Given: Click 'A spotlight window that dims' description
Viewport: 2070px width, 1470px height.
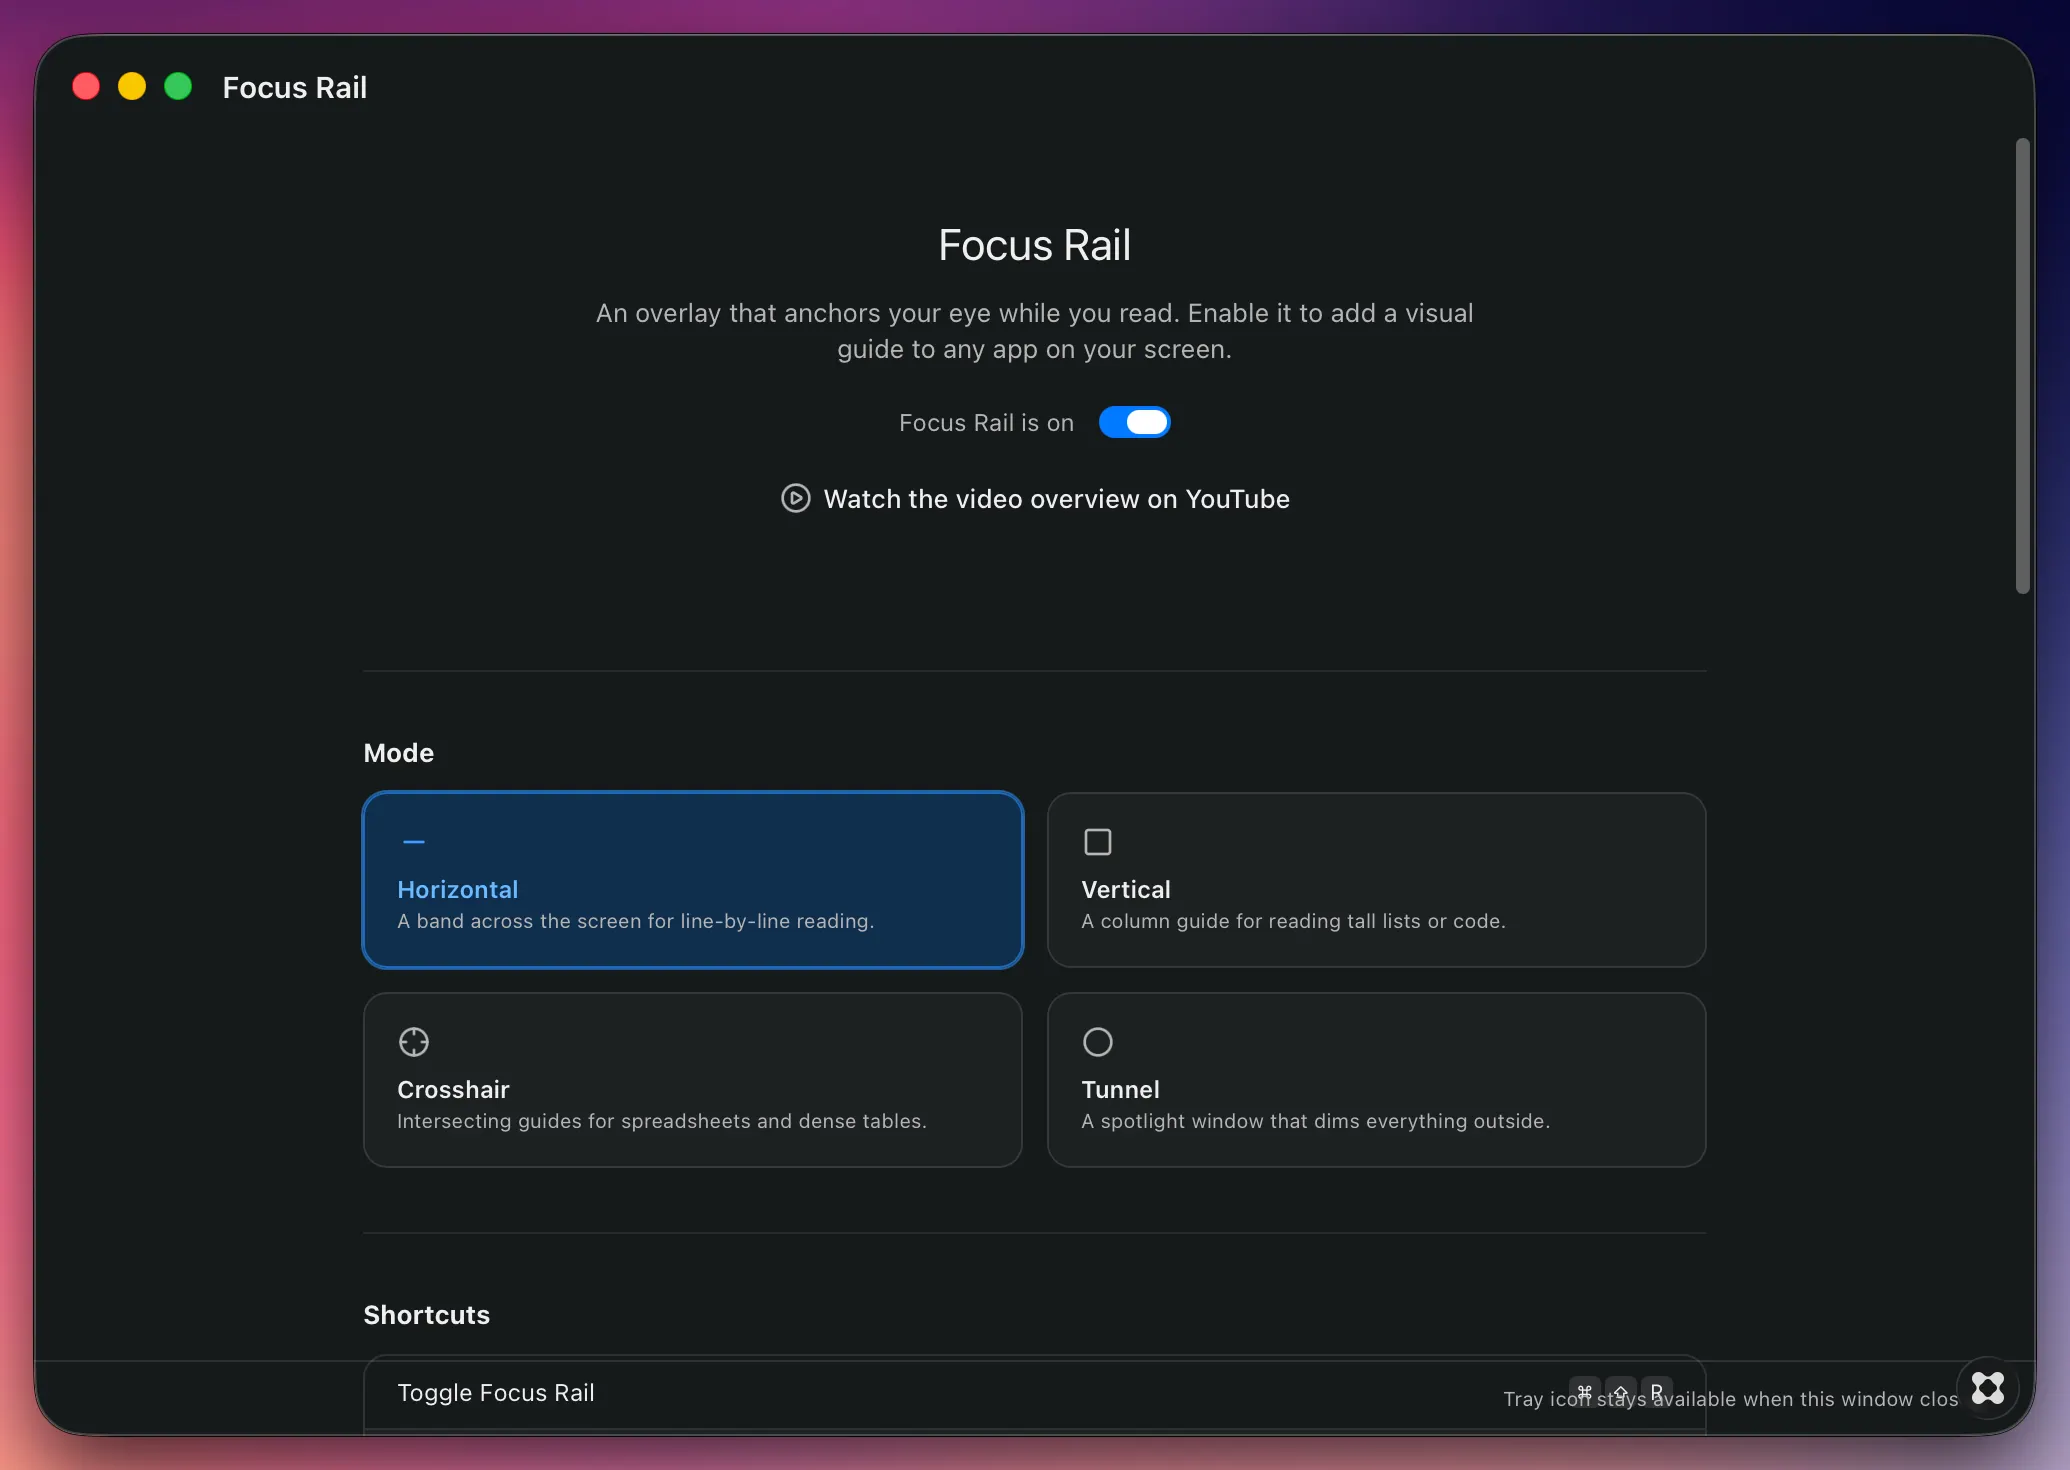Looking at the screenshot, I should [1316, 1121].
